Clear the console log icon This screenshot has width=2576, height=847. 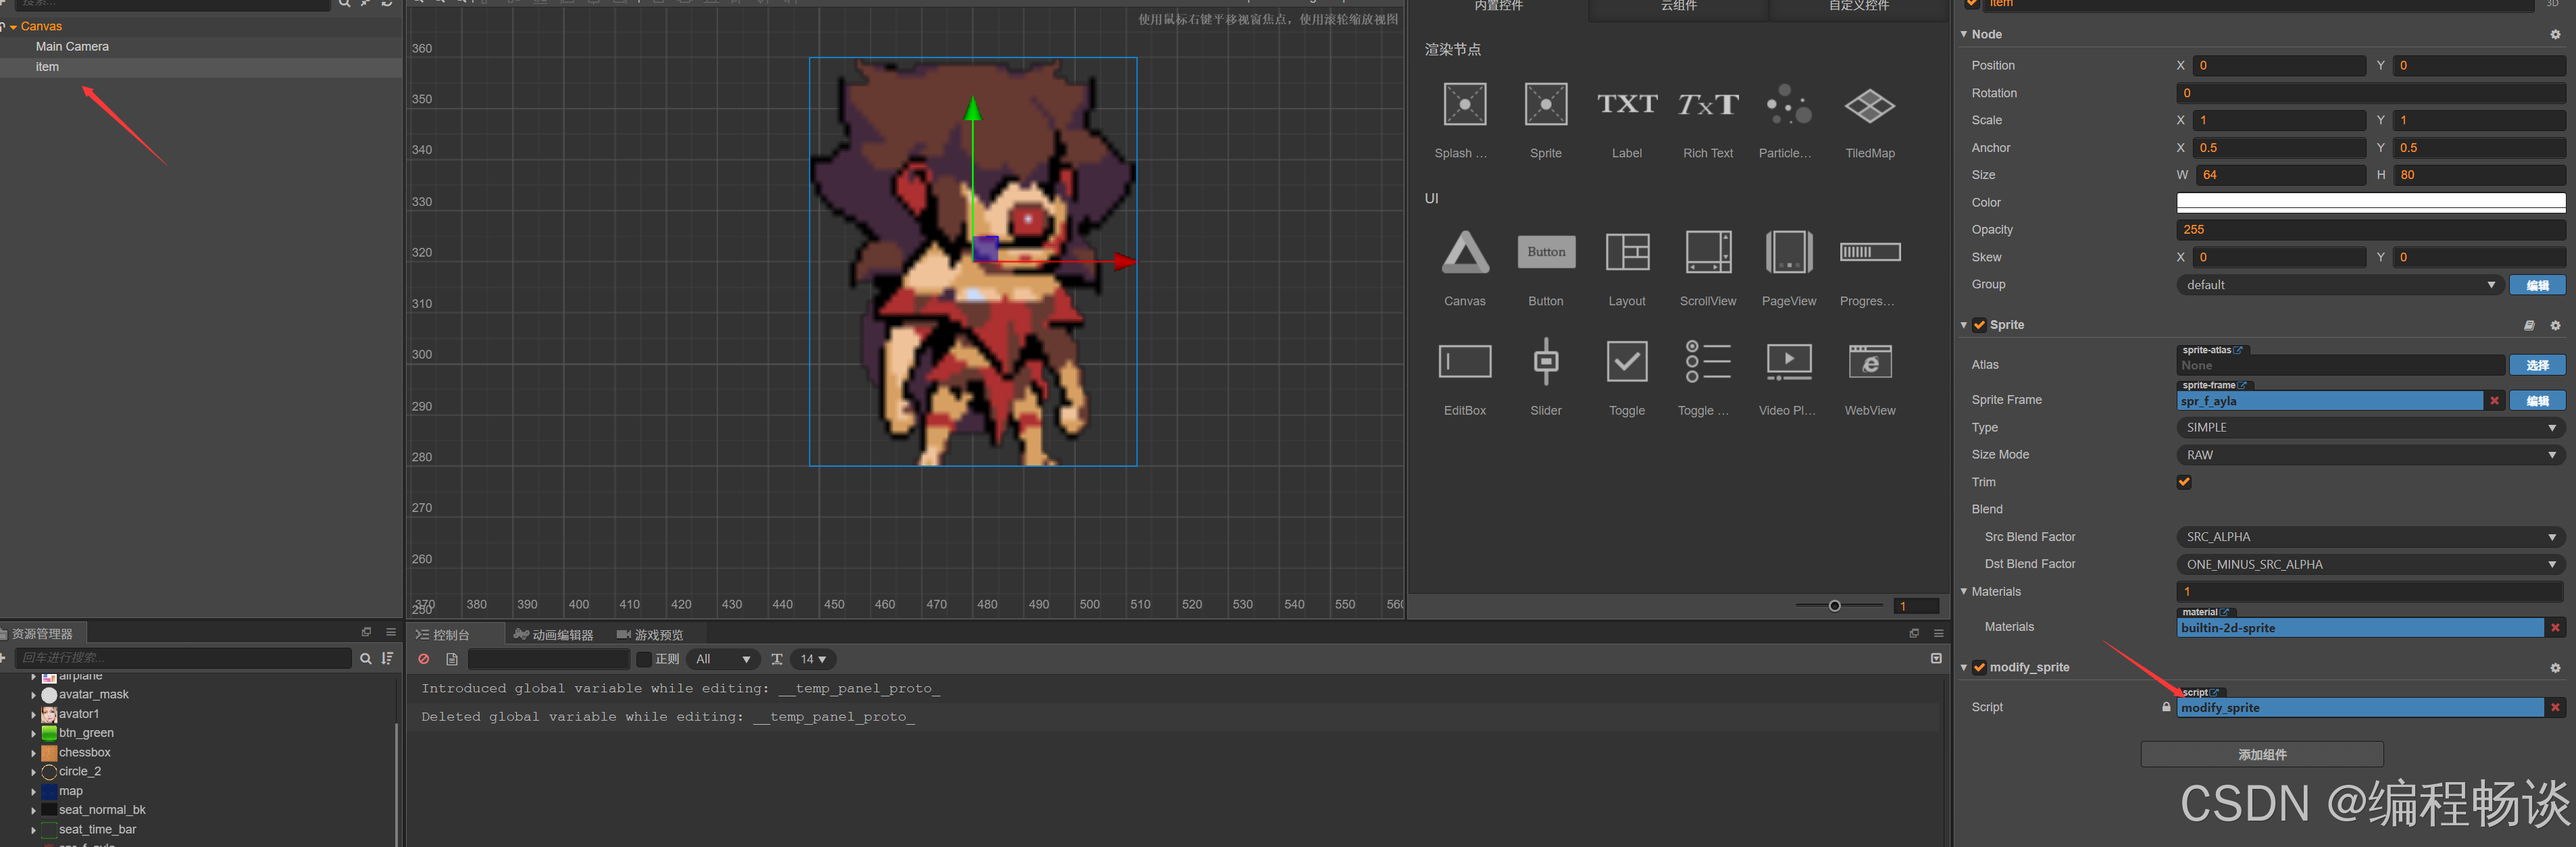pos(424,659)
